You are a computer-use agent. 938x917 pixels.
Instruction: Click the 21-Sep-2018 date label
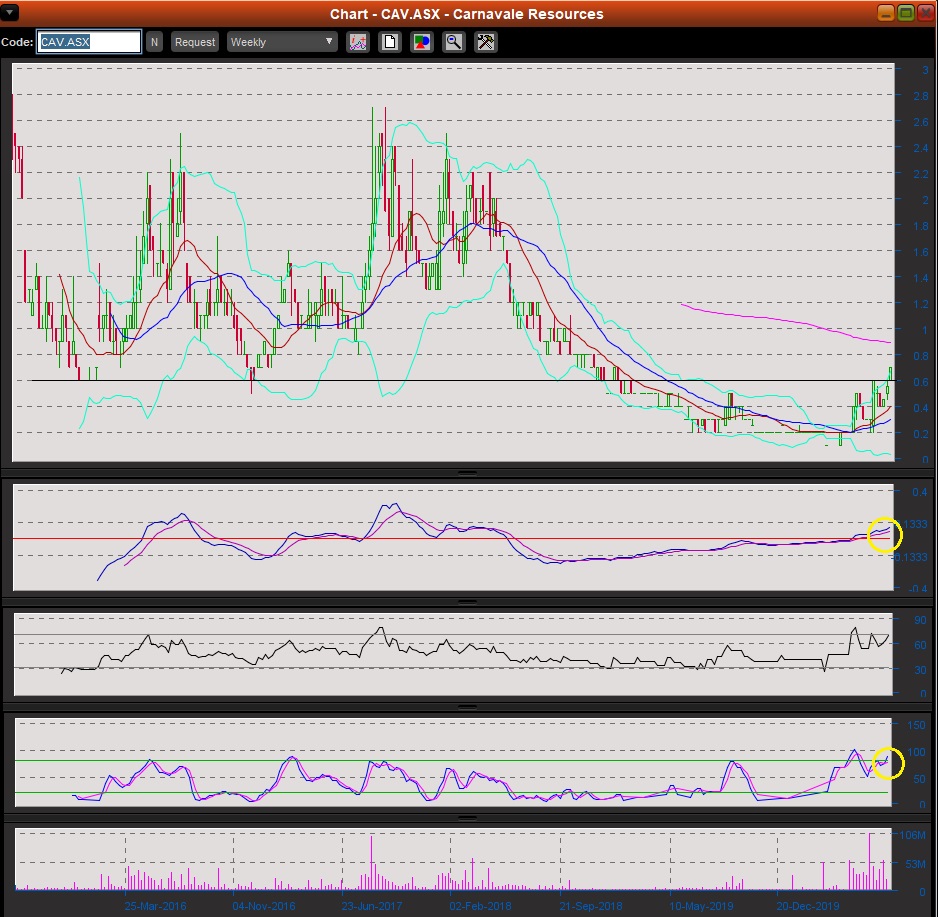(x=590, y=906)
